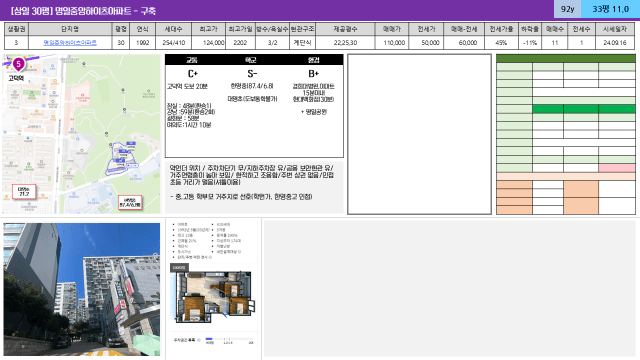Click the 전세가 cell showing 50,000
Viewport: 640px width, 360px height.
(427, 42)
